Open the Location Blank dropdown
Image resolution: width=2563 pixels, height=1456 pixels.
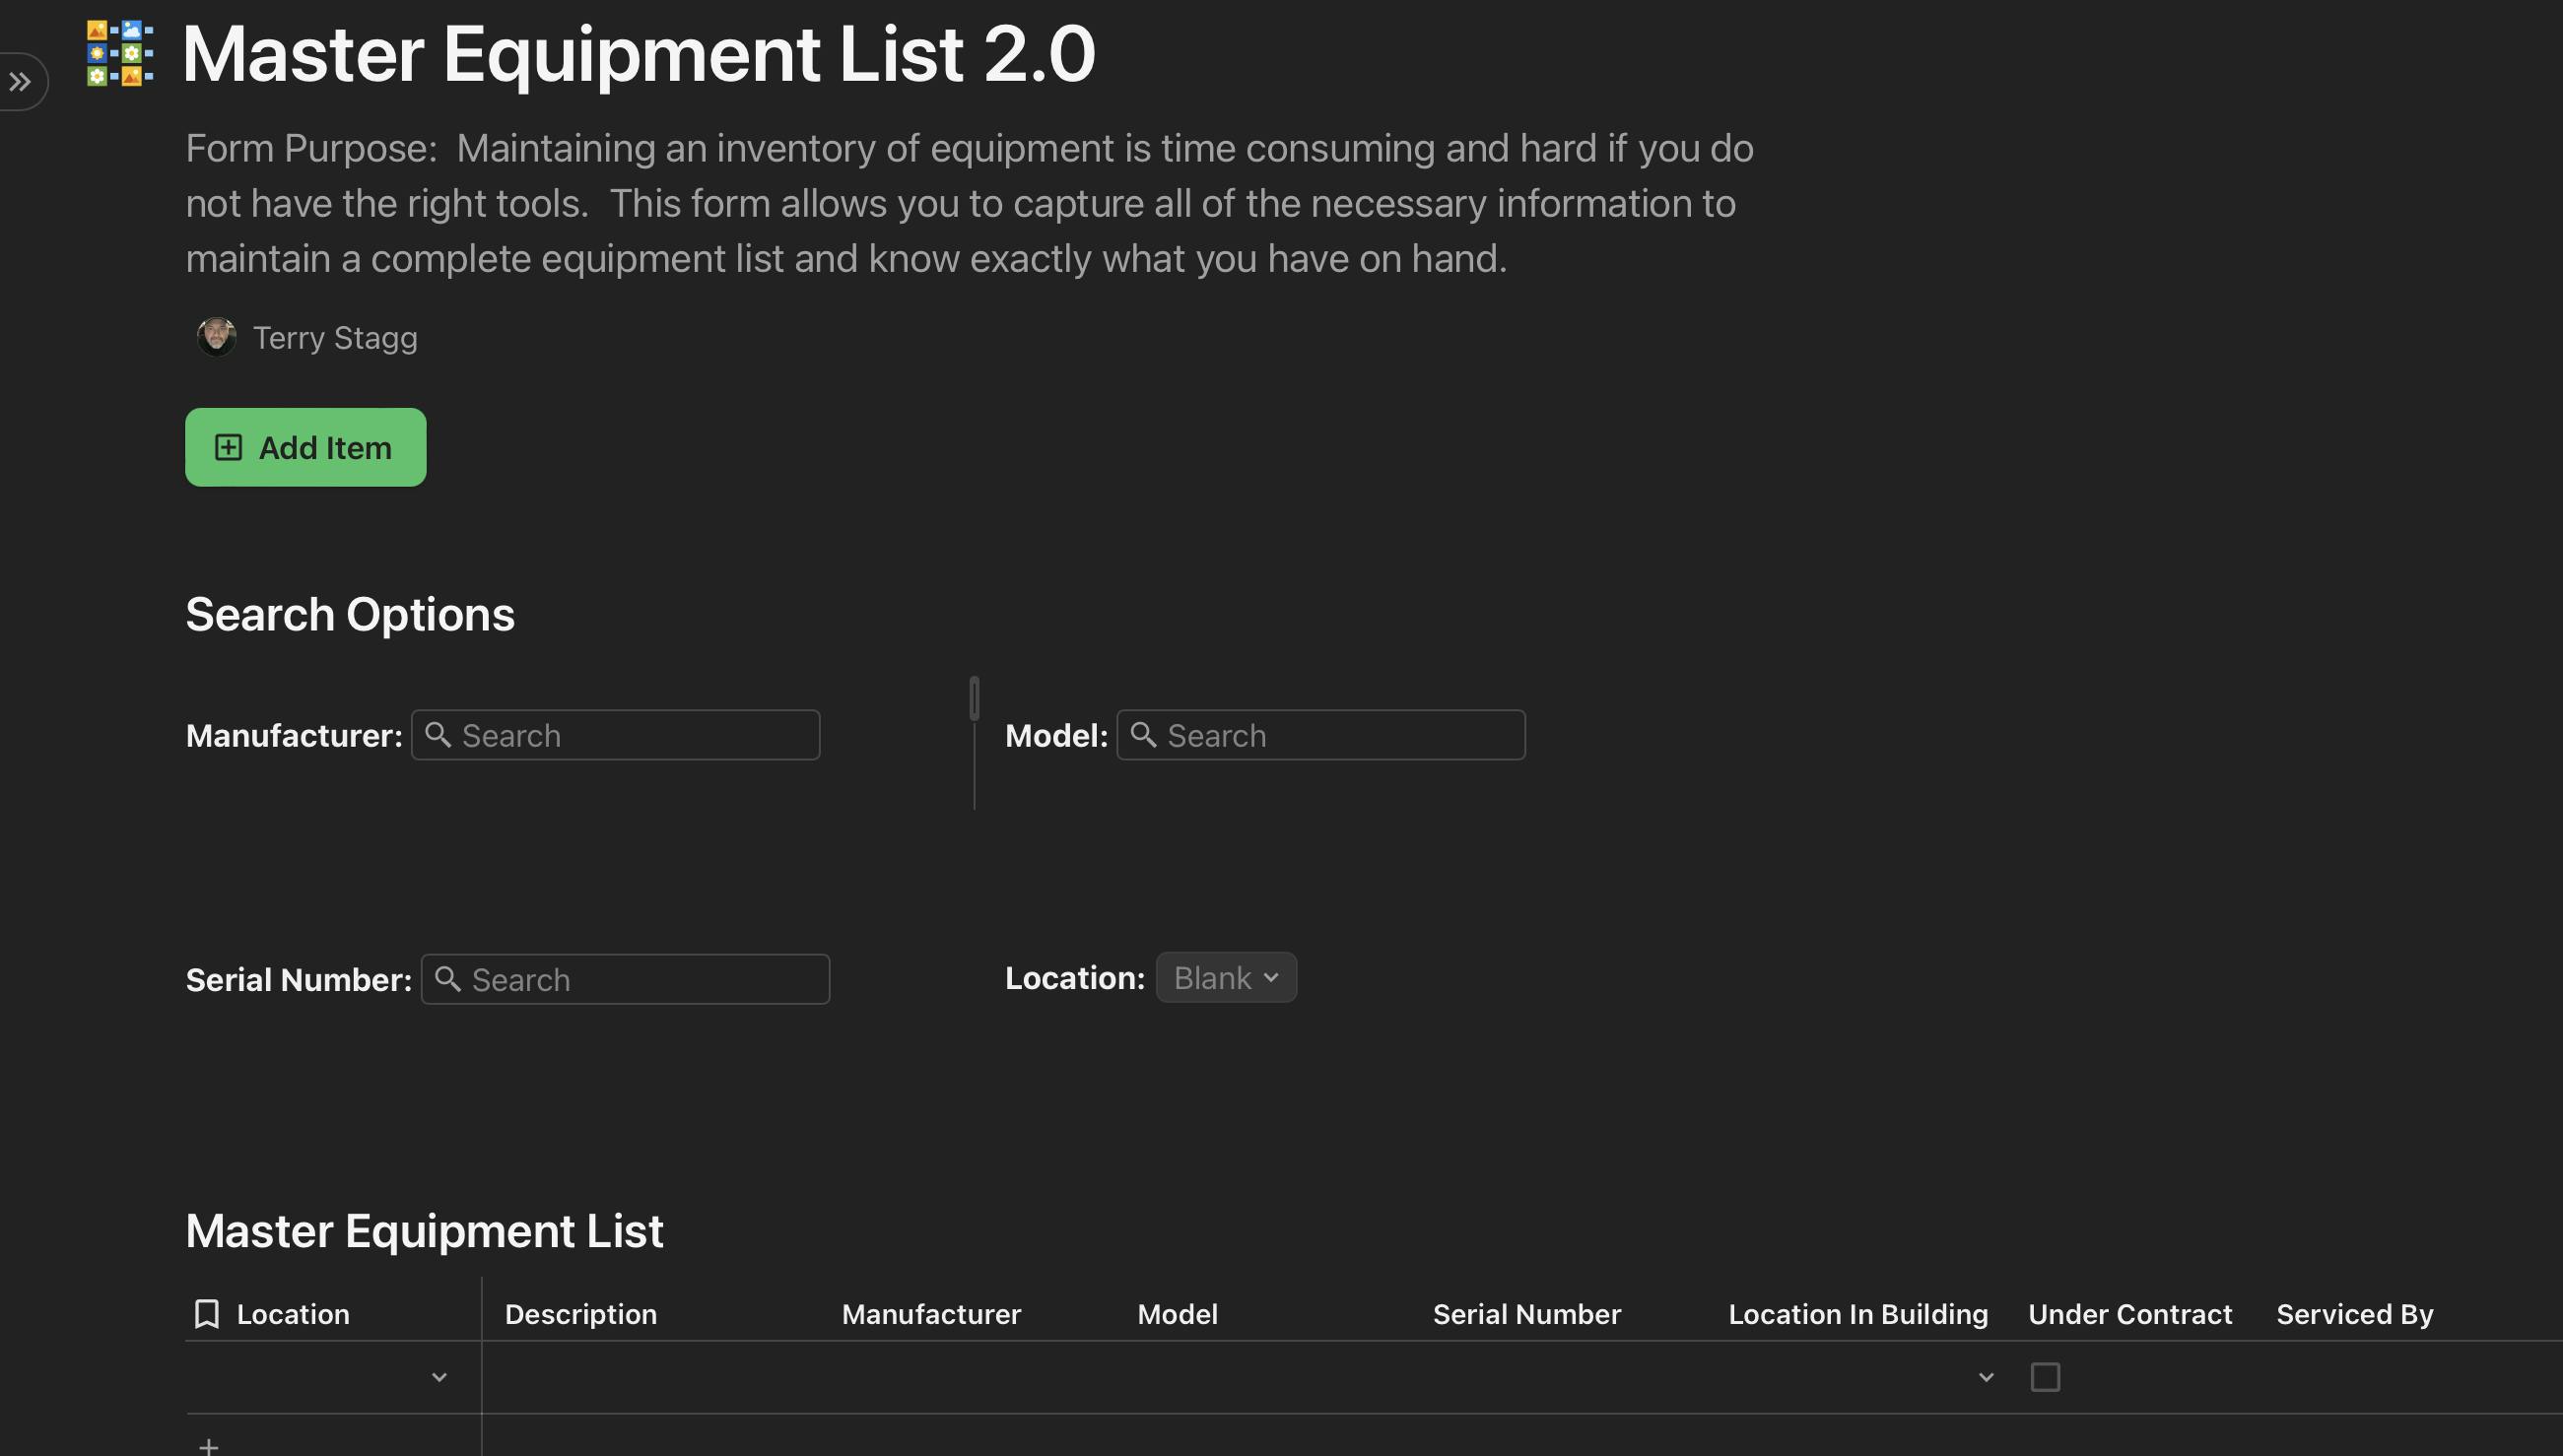[x=1226, y=977]
